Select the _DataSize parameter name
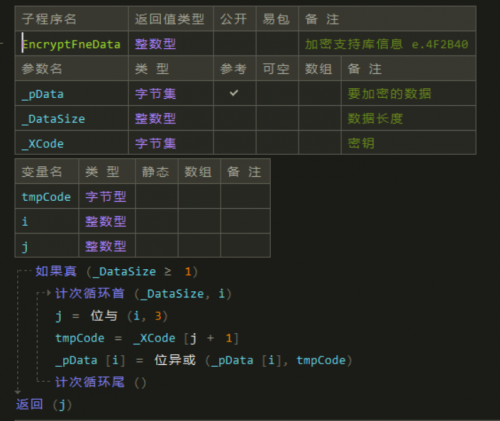Viewport: 500px width, 421px height. point(53,119)
